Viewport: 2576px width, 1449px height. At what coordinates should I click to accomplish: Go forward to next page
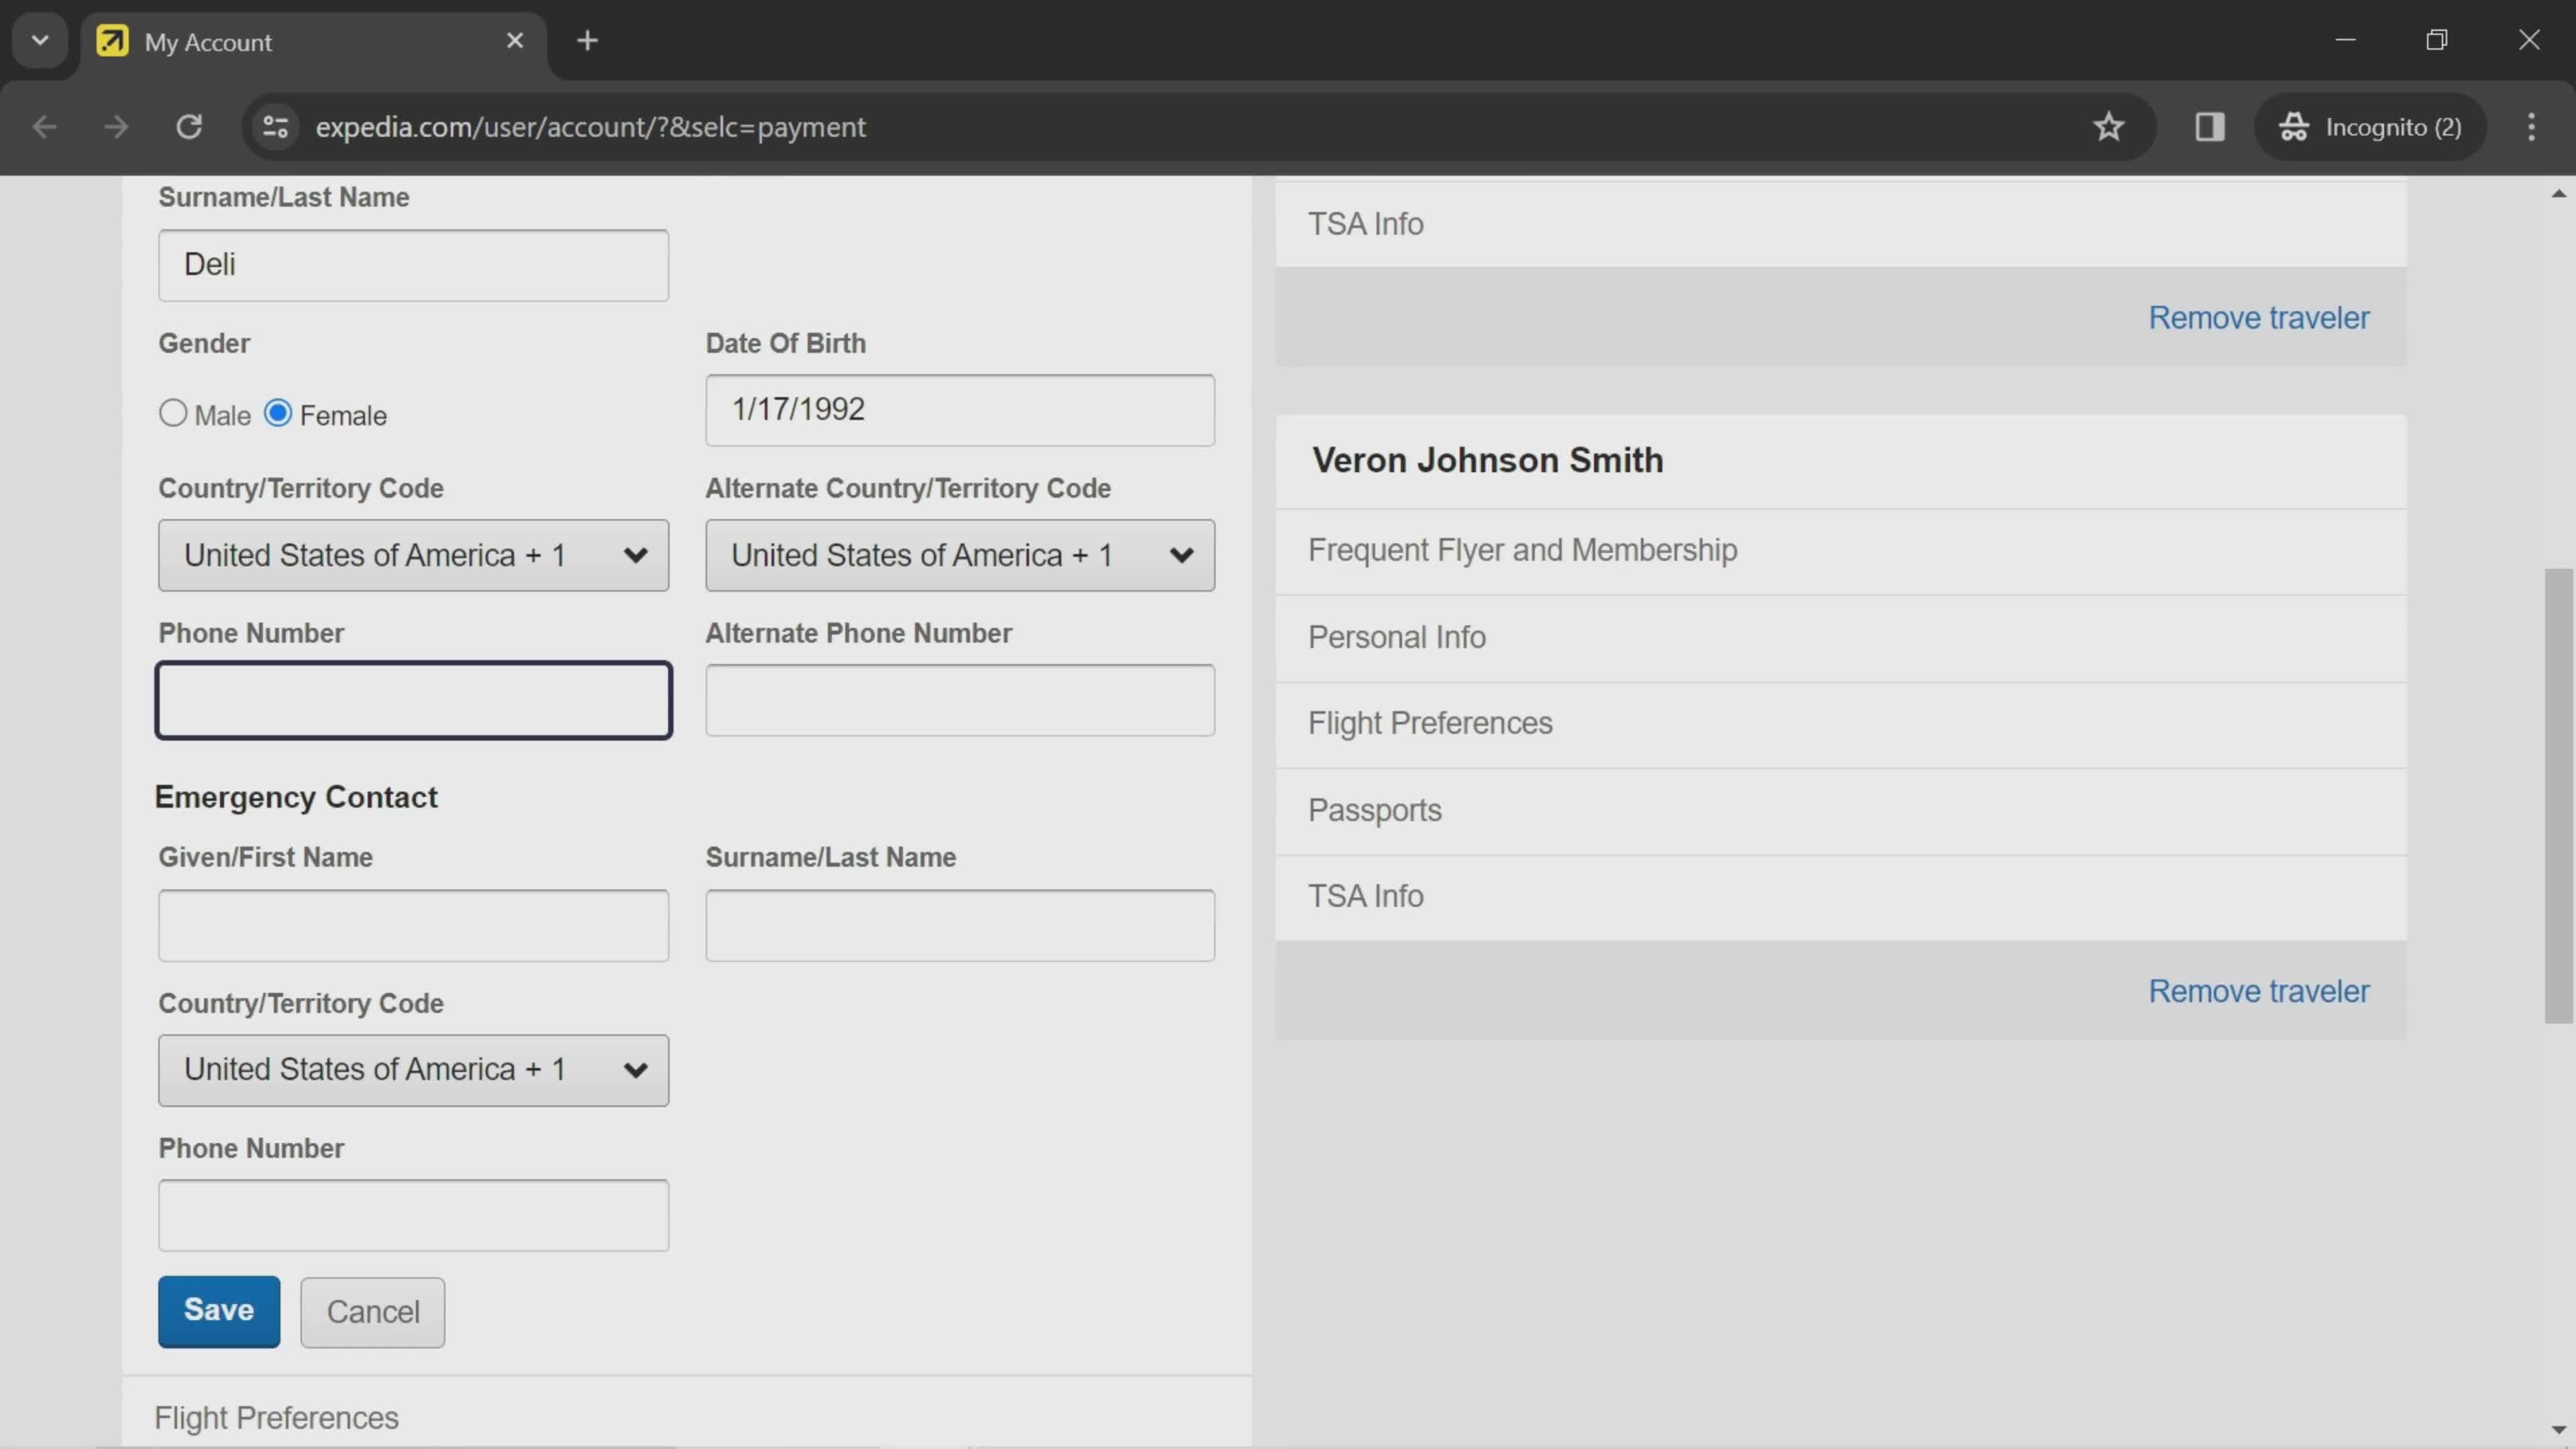[x=116, y=127]
